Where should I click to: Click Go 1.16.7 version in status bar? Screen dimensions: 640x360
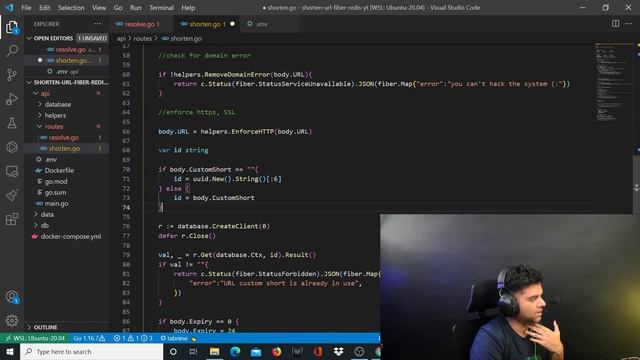click(x=89, y=338)
